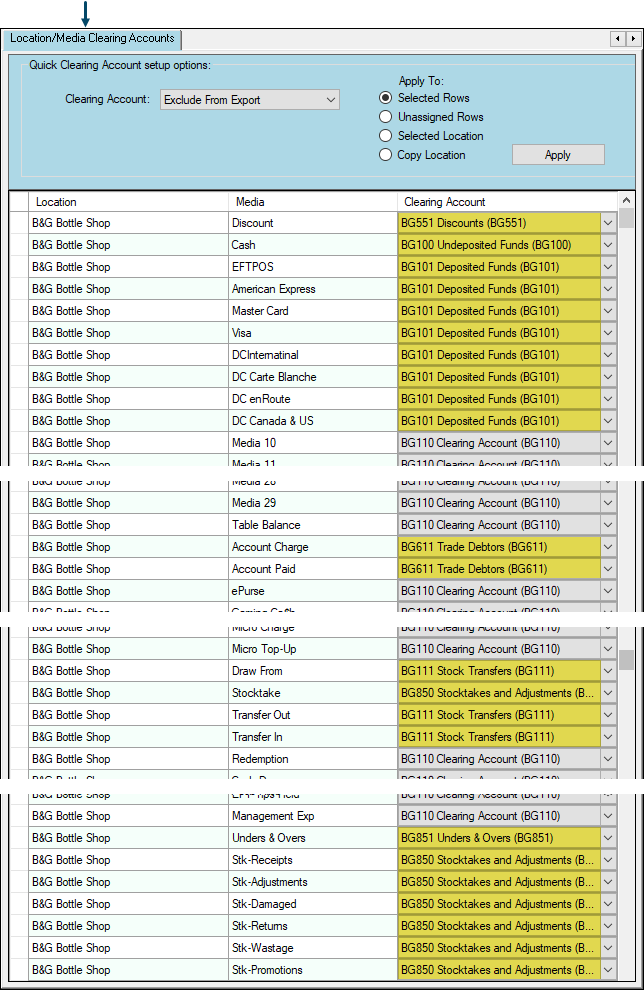
Task: Select the Account Charge media cell
Action: (312, 547)
